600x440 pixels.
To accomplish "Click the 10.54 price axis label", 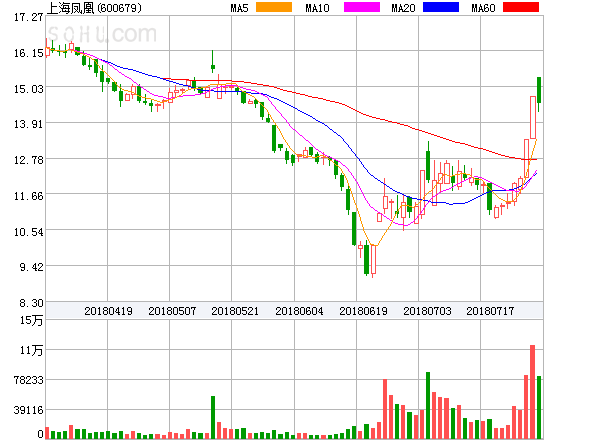I will (29, 232).
